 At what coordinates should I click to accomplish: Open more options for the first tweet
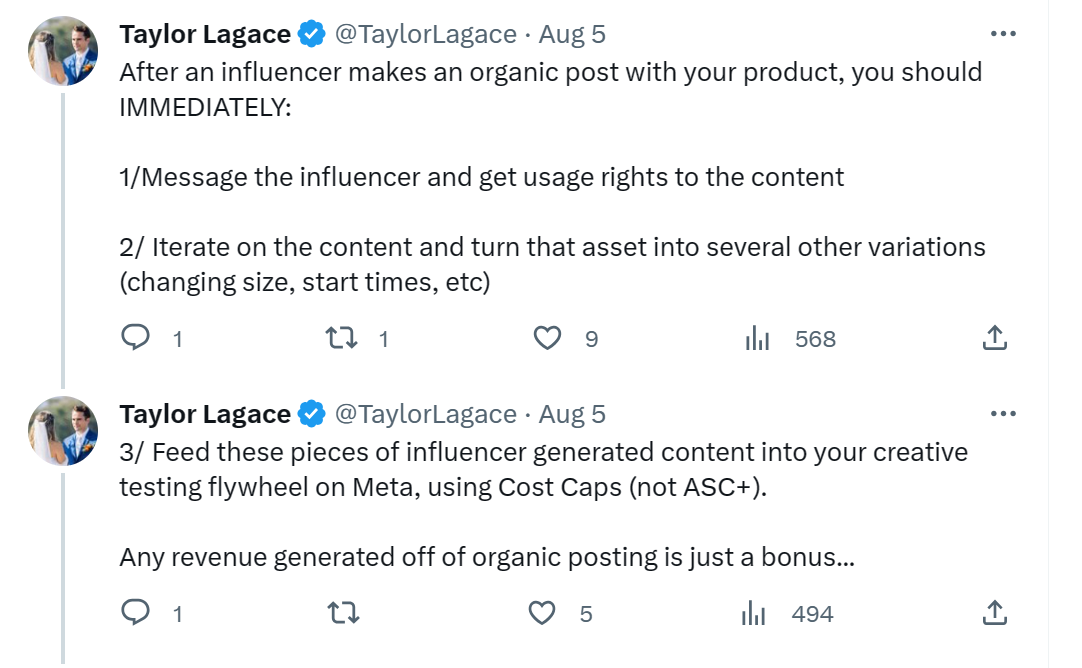coord(1002,34)
